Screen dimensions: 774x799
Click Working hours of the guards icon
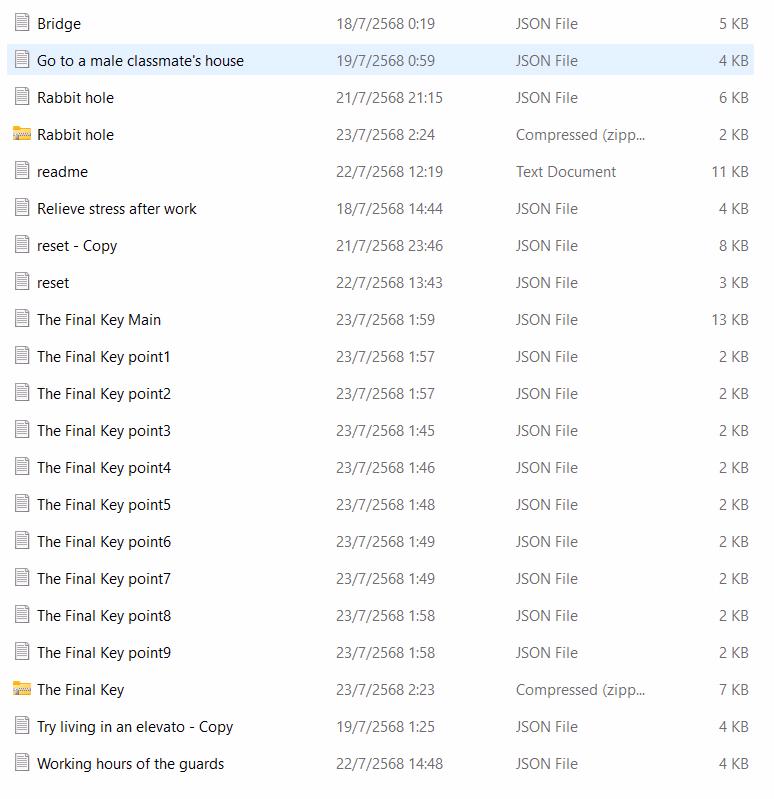coord(22,763)
